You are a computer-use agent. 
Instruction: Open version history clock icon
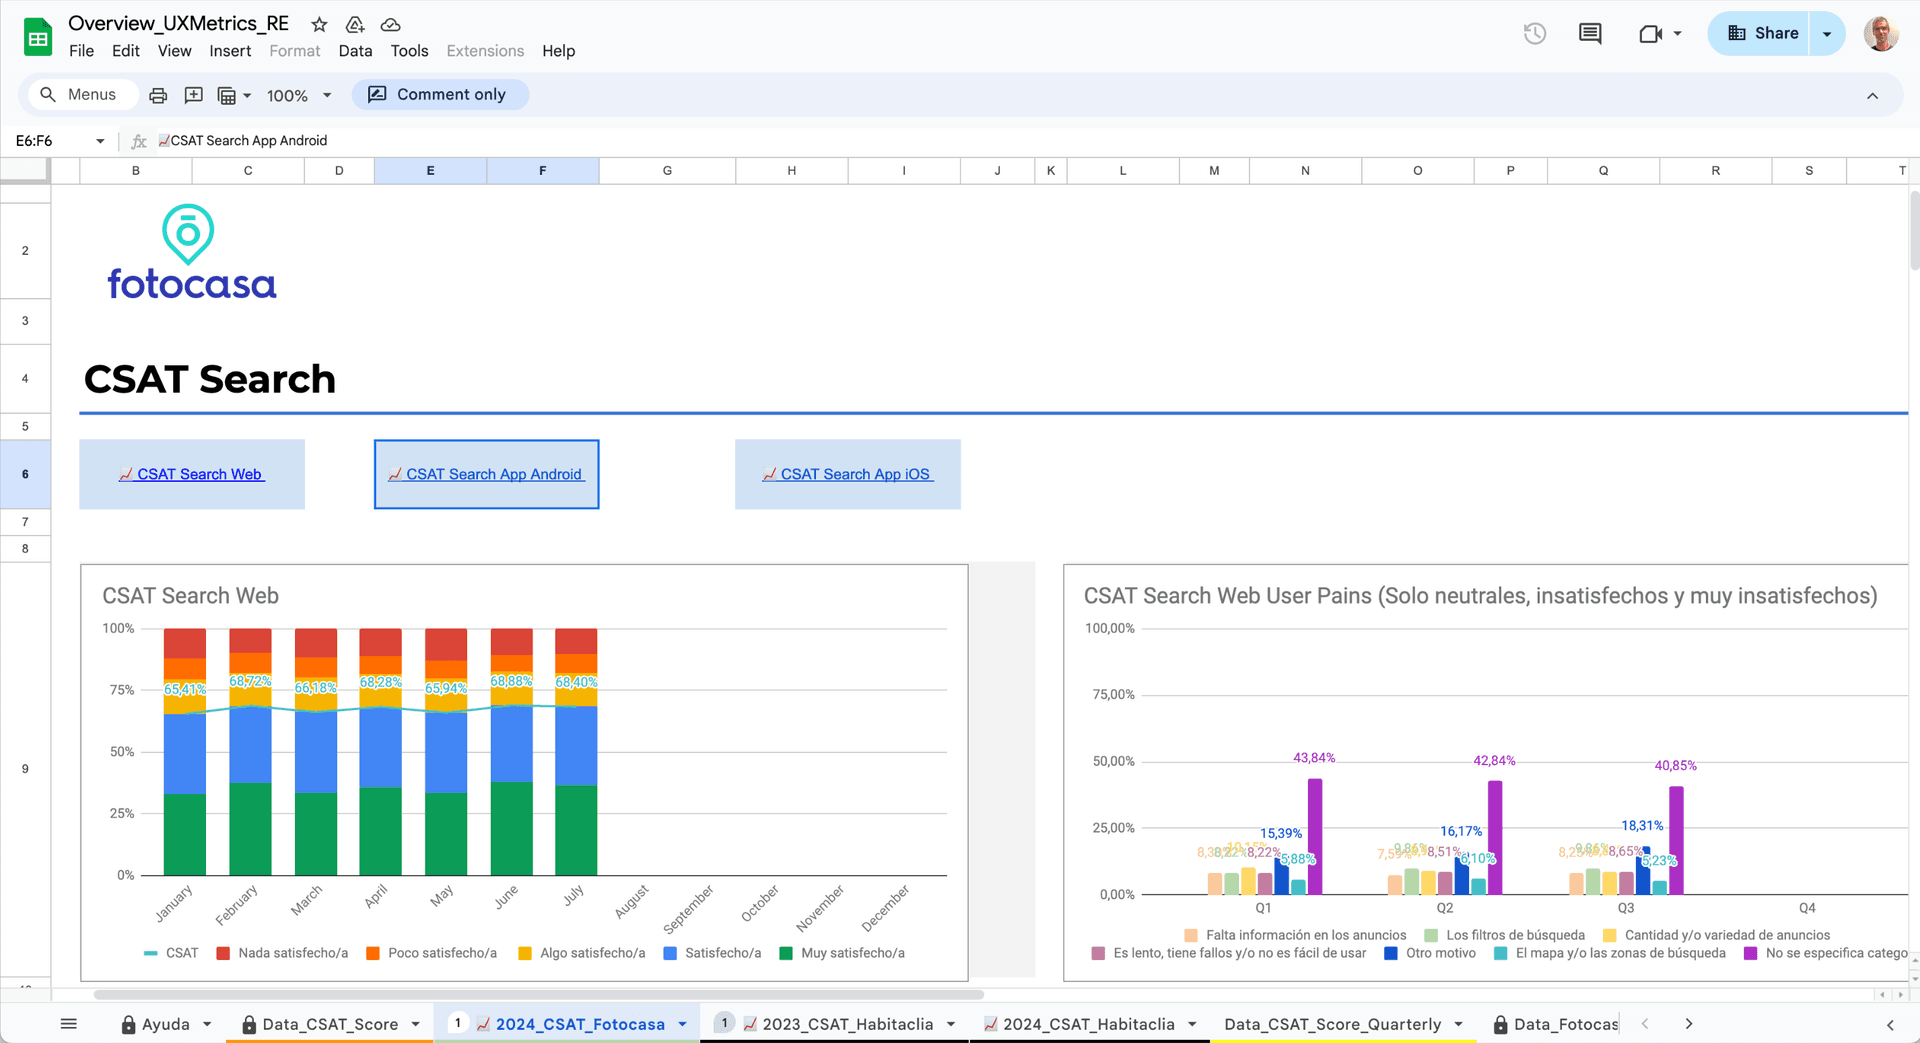[x=1535, y=34]
